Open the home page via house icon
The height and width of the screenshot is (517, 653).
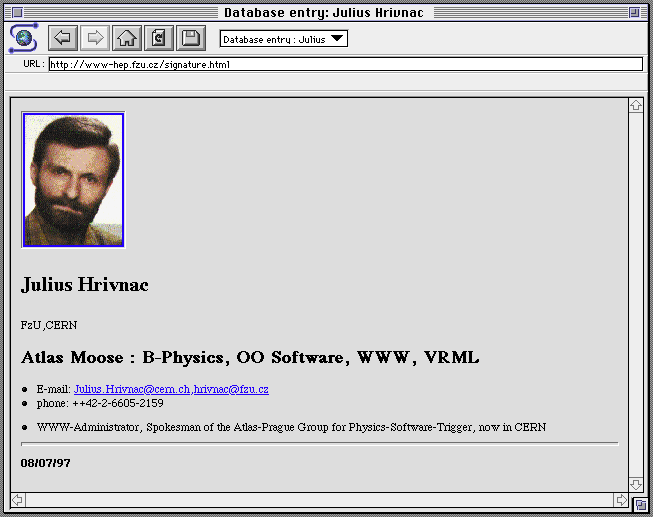click(127, 38)
